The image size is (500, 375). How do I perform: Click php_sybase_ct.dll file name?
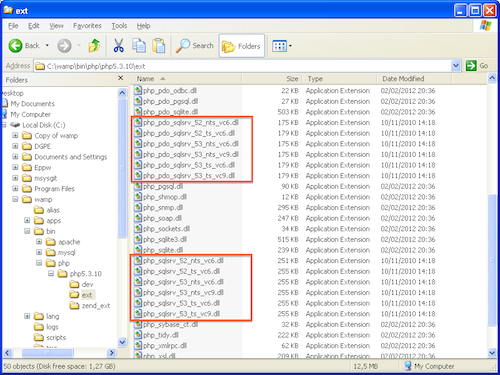point(170,324)
